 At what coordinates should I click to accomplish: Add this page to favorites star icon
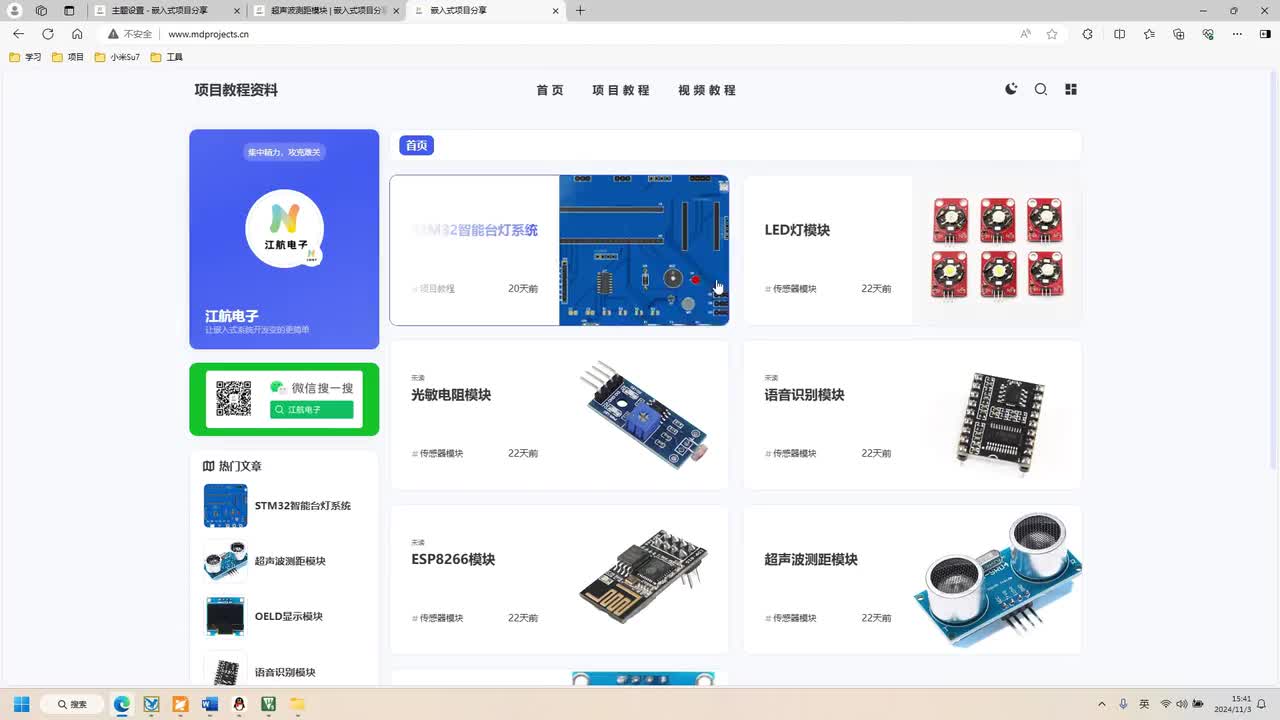tap(1052, 34)
